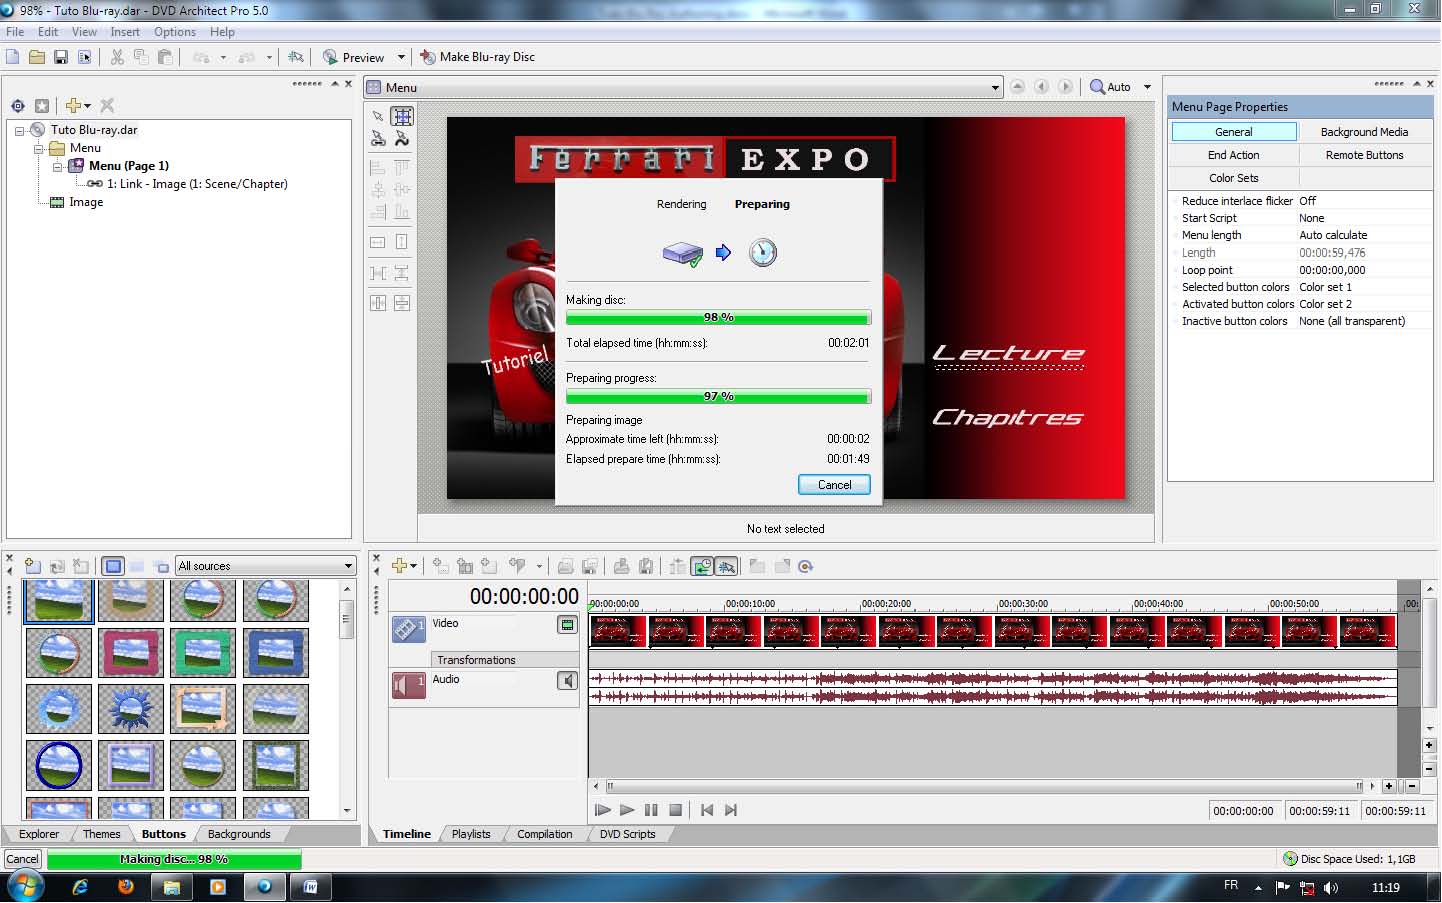Screen dimensions: 1442x903
Task: Open the Options menu
Action: tap(175, 32)
